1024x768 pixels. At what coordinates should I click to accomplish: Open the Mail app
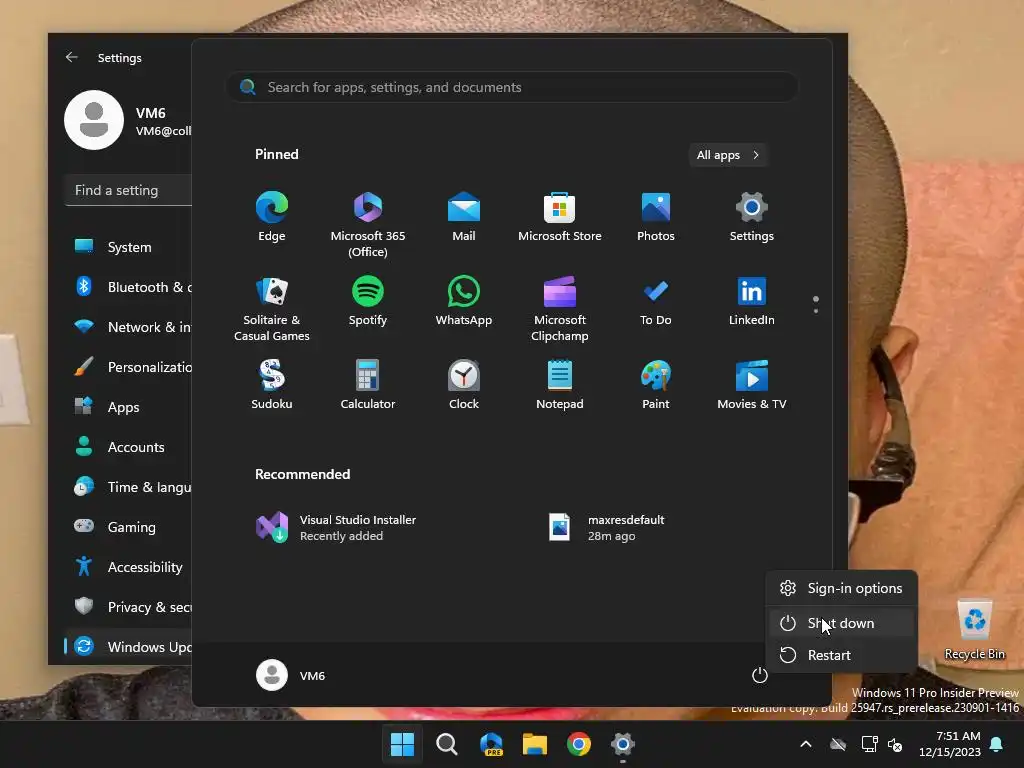pyautogui.click(x=464, y=217)
